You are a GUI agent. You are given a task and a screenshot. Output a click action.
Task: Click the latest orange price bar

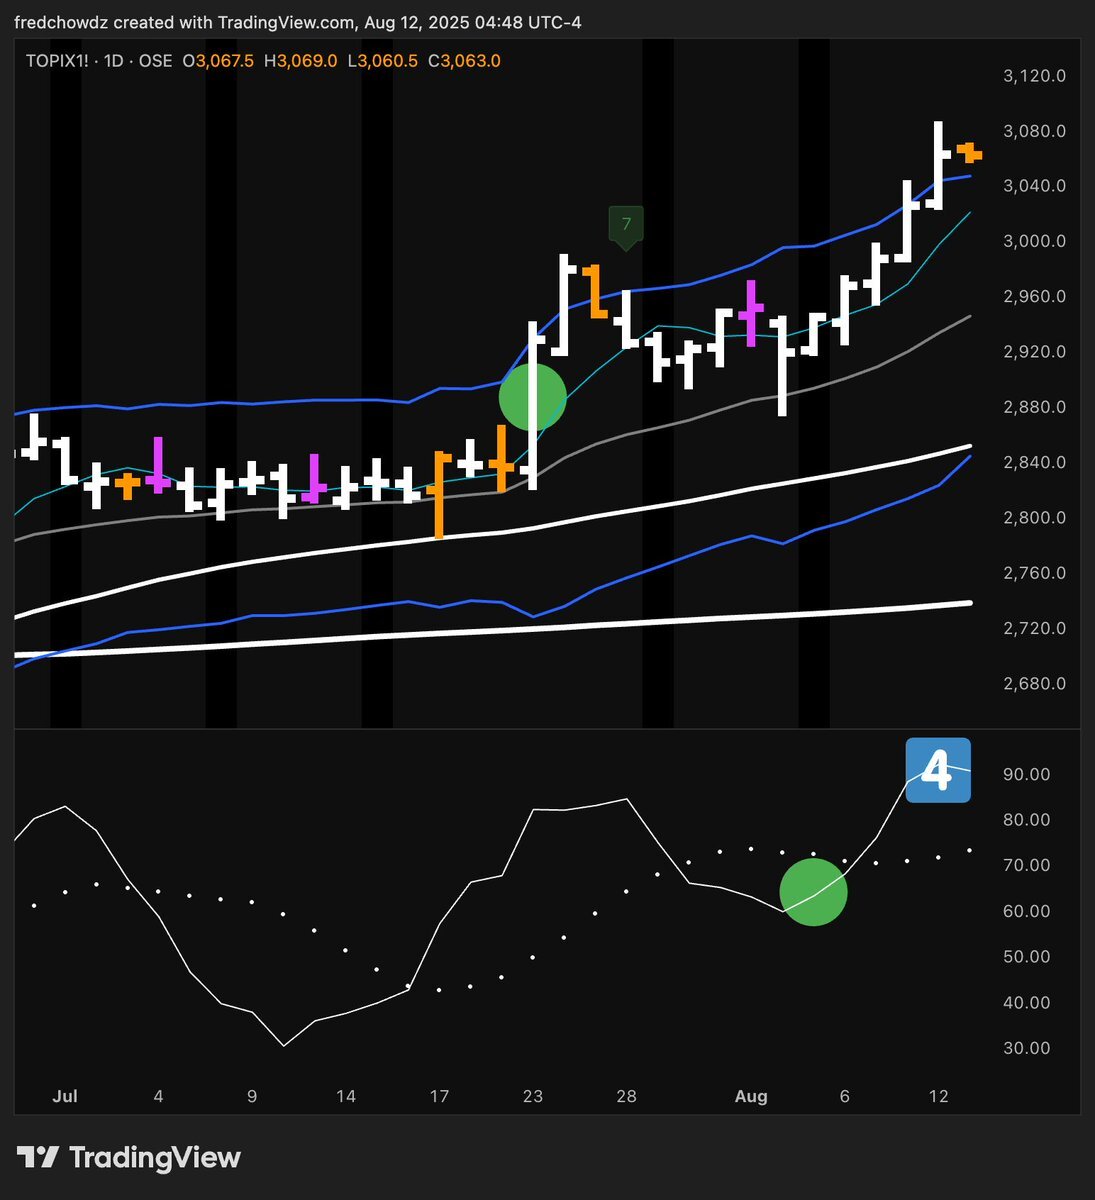pos(969,152)
